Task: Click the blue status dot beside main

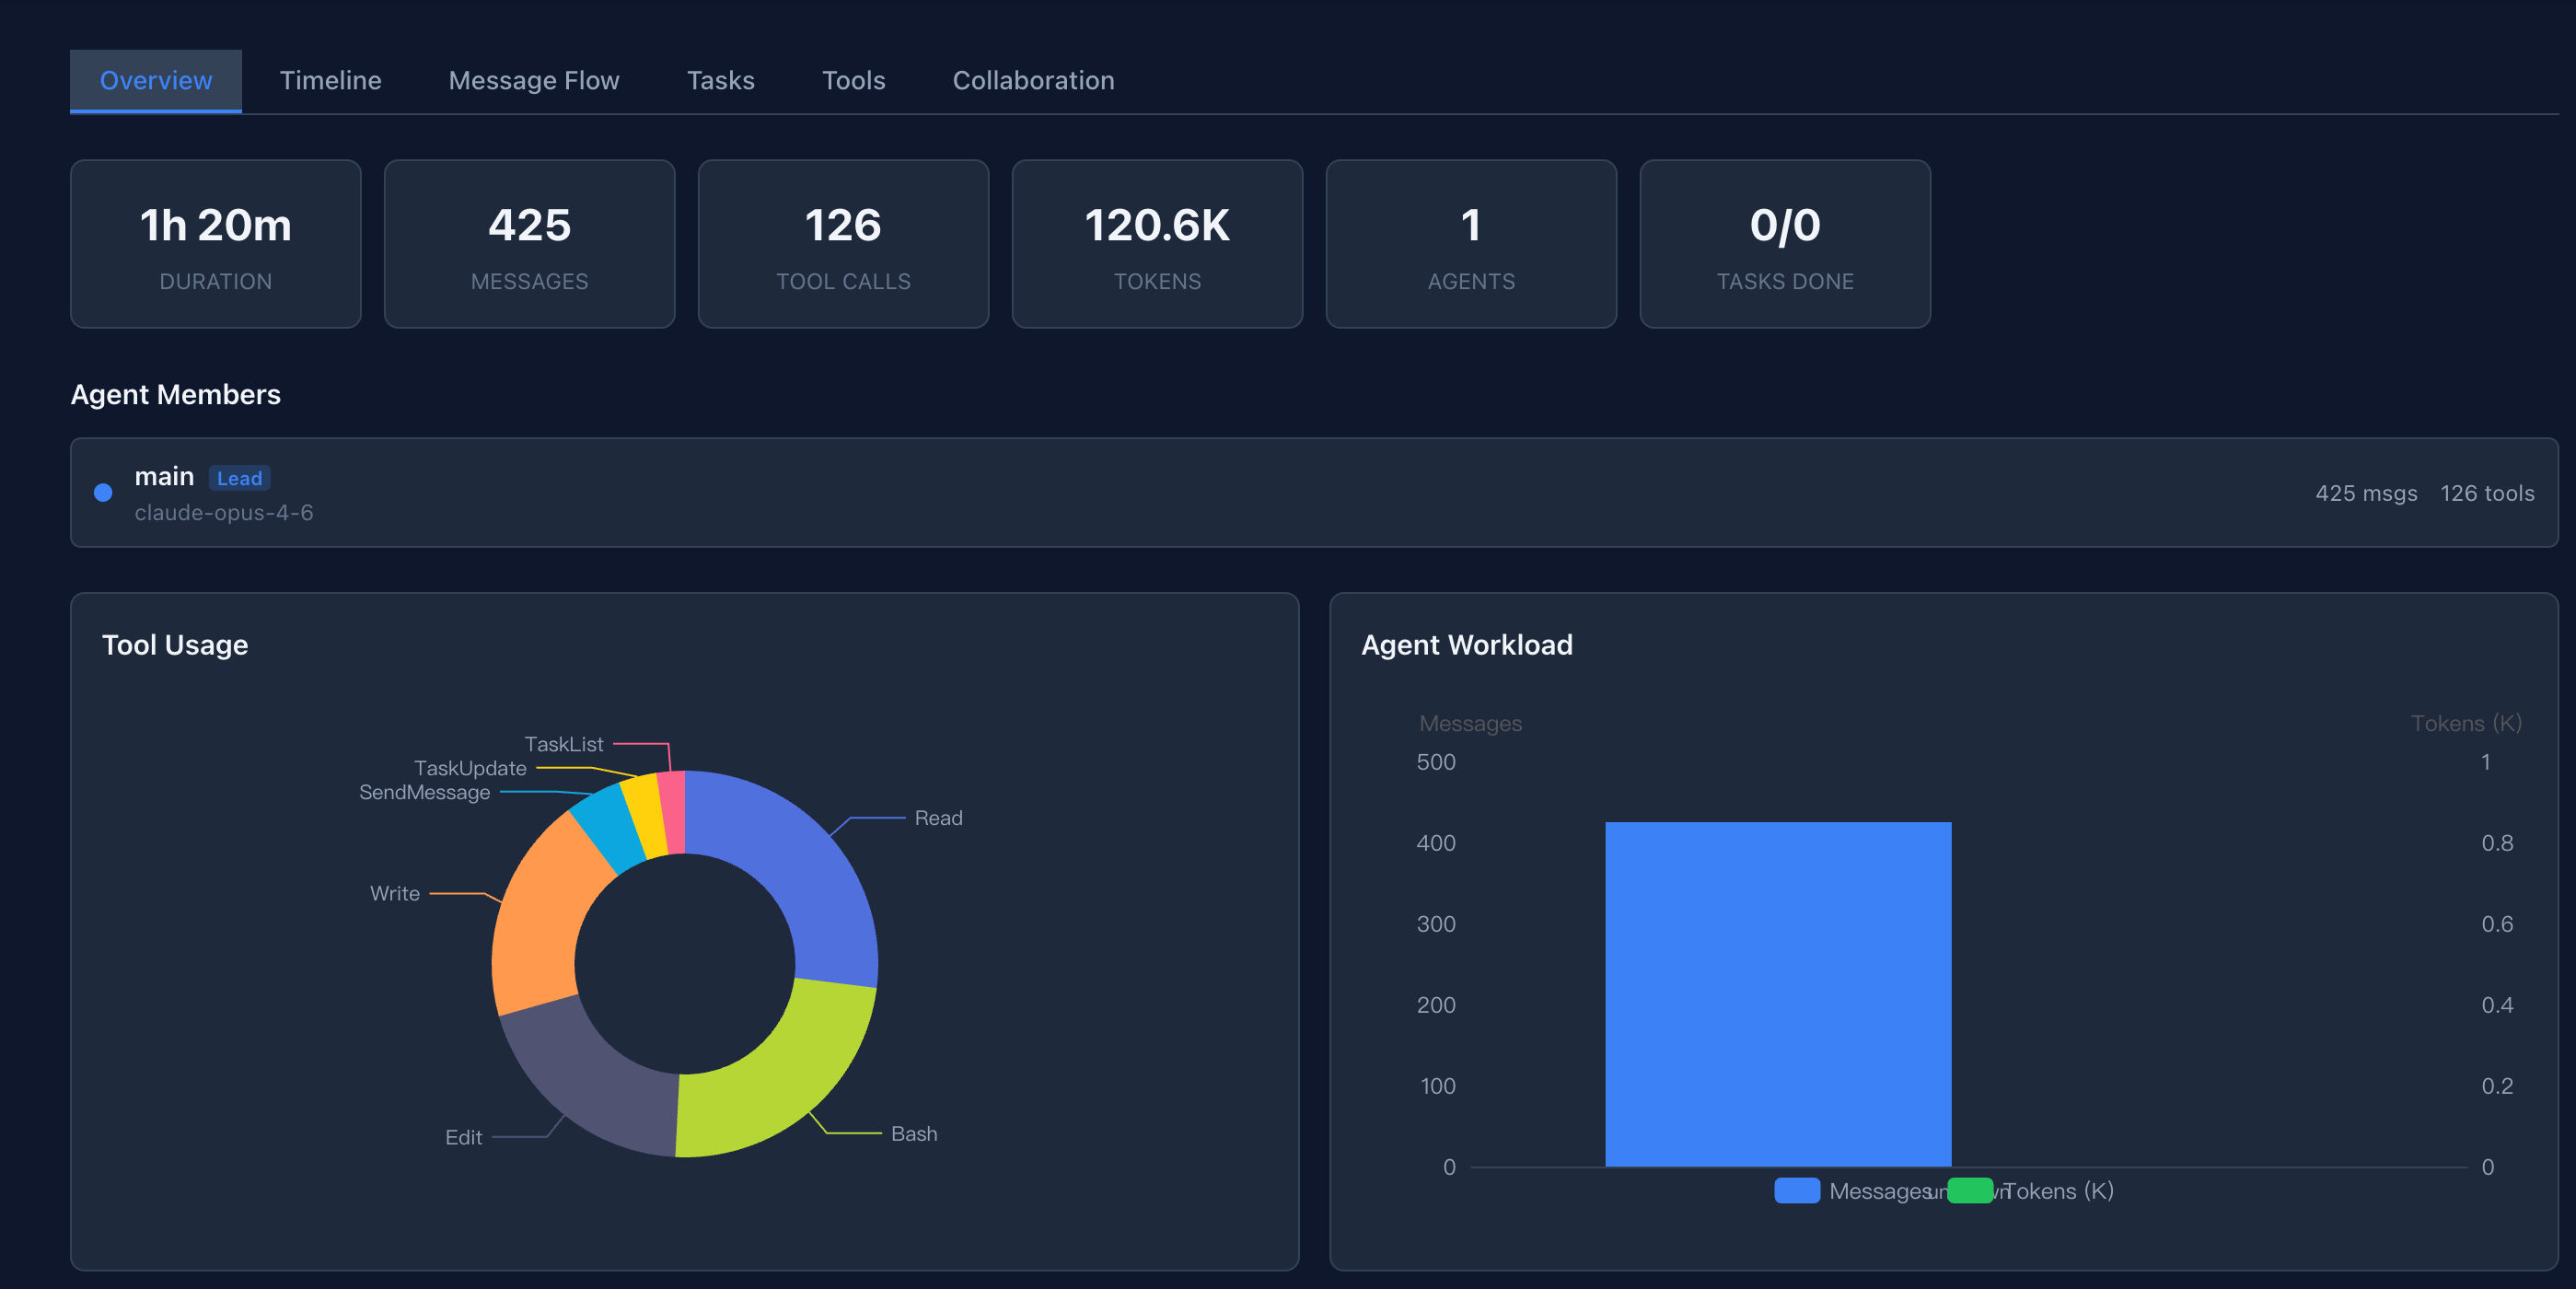Action: (103, 492)
